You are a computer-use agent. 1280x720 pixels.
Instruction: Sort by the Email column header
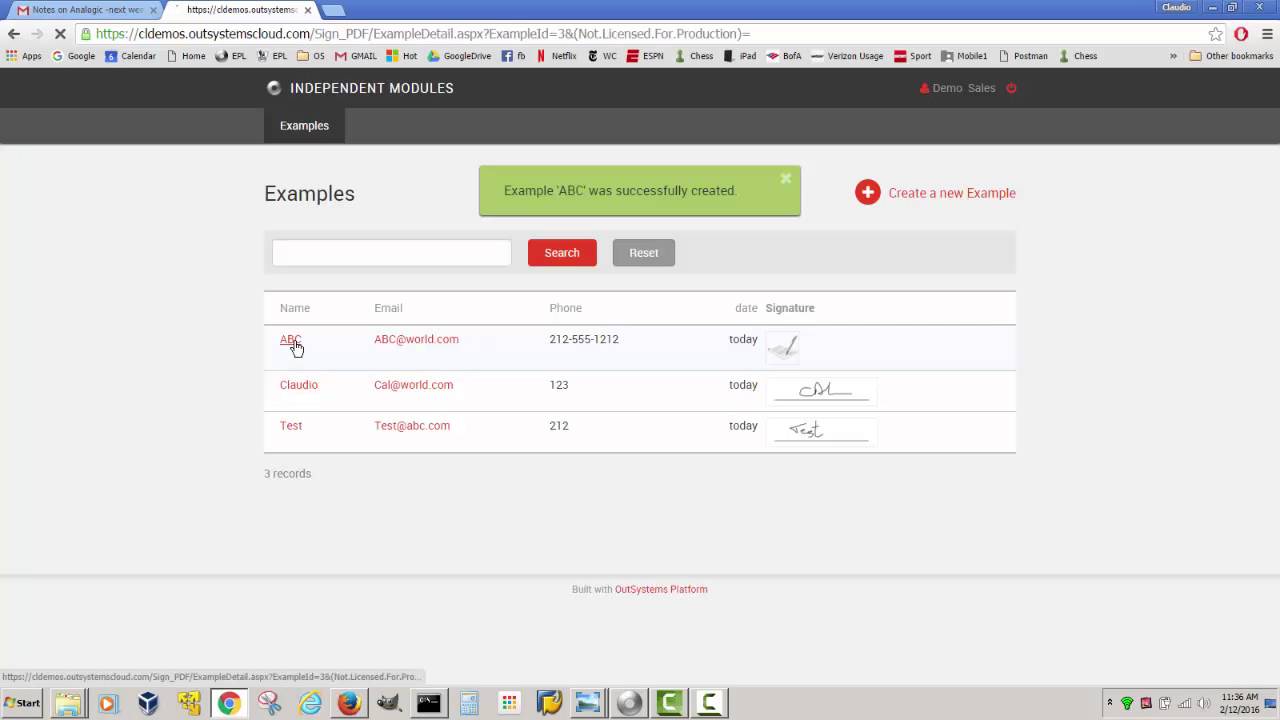(388, 308)
